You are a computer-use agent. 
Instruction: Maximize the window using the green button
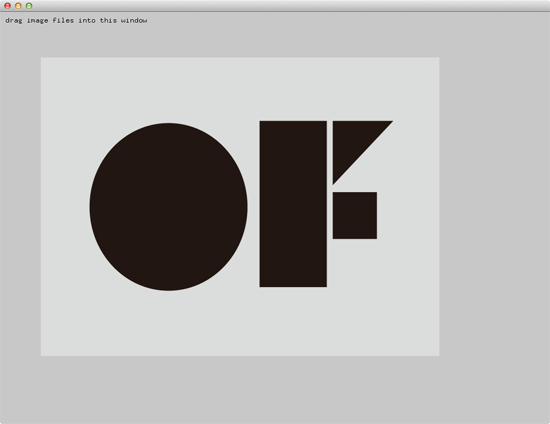click(x=29, y=6)
